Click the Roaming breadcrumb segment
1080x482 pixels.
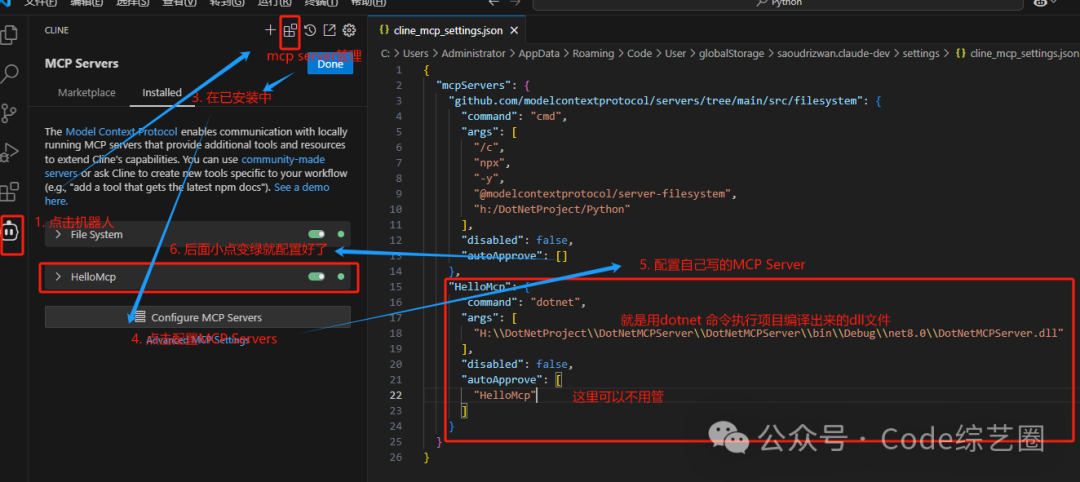[x=593, y=53]
